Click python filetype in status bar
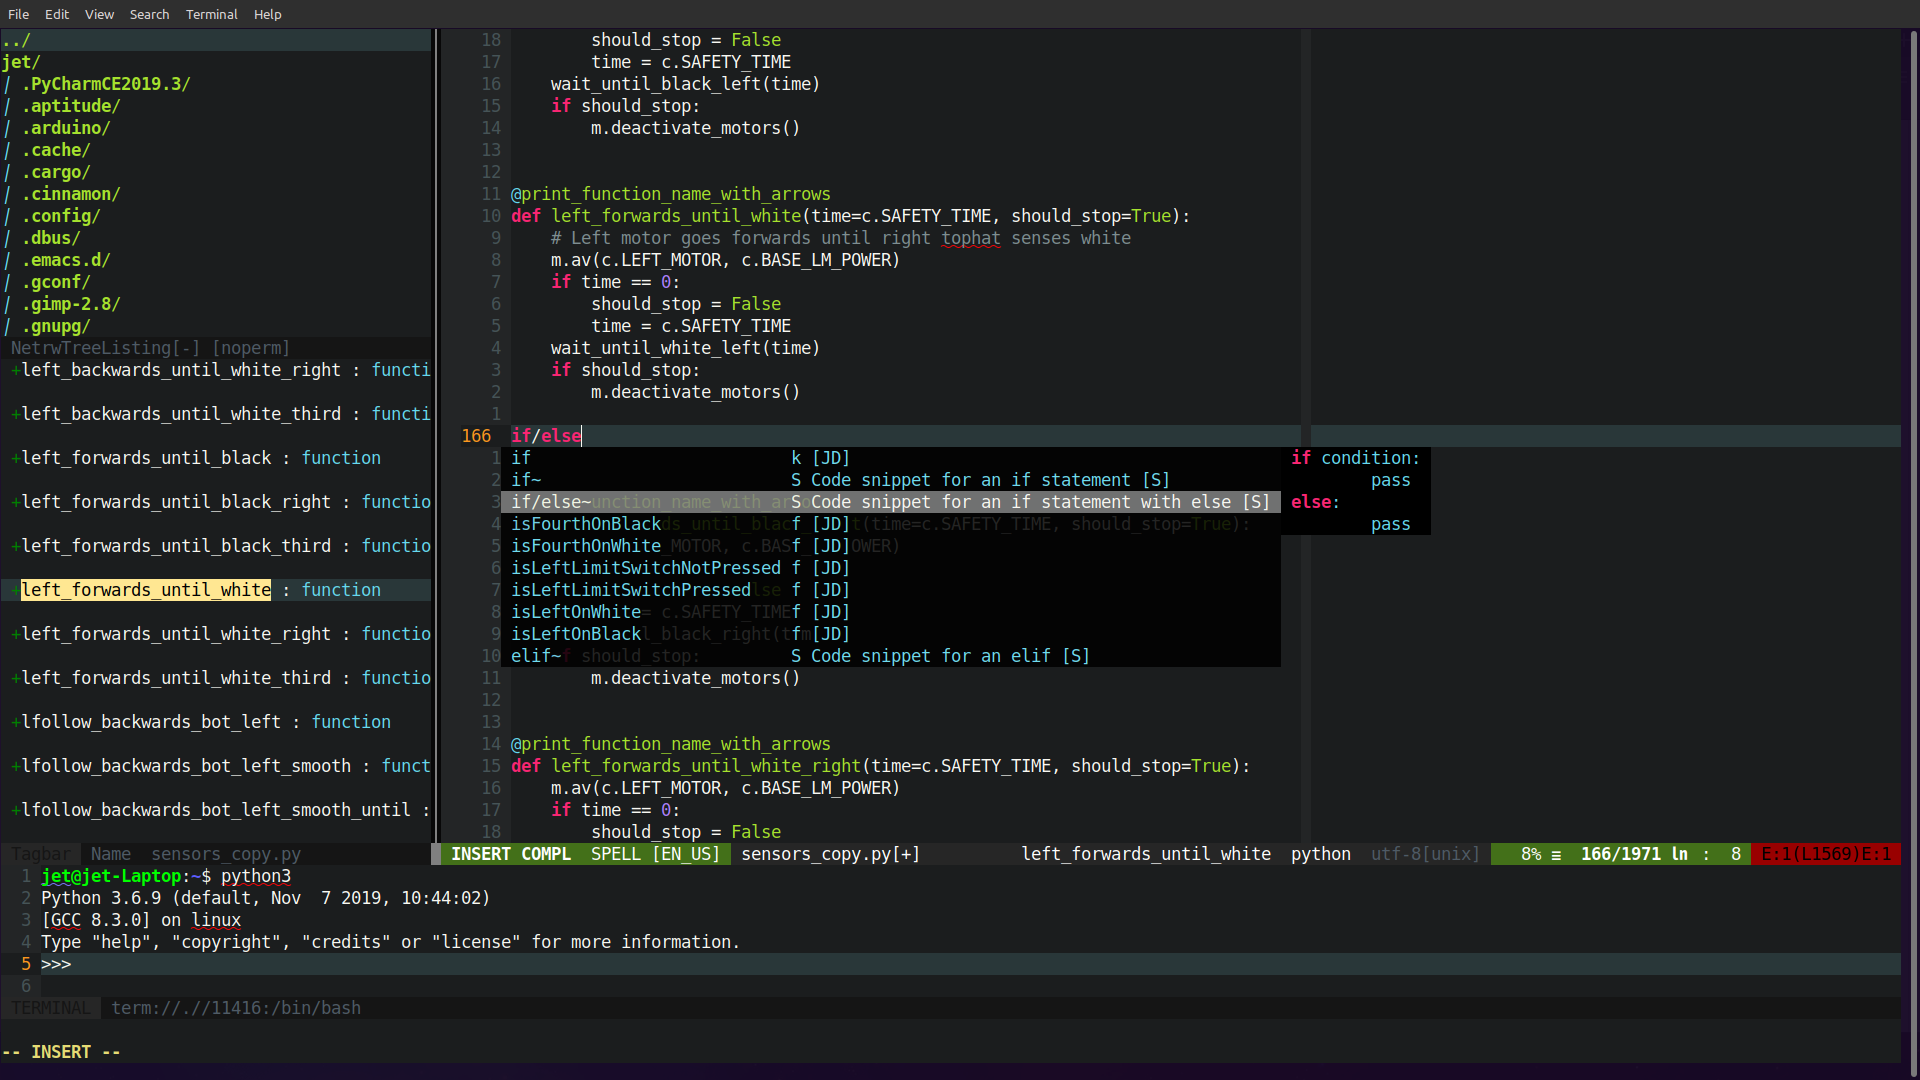This screenshot has height=1080, width=1920. pyautogui.click(x=1320, y=854)
